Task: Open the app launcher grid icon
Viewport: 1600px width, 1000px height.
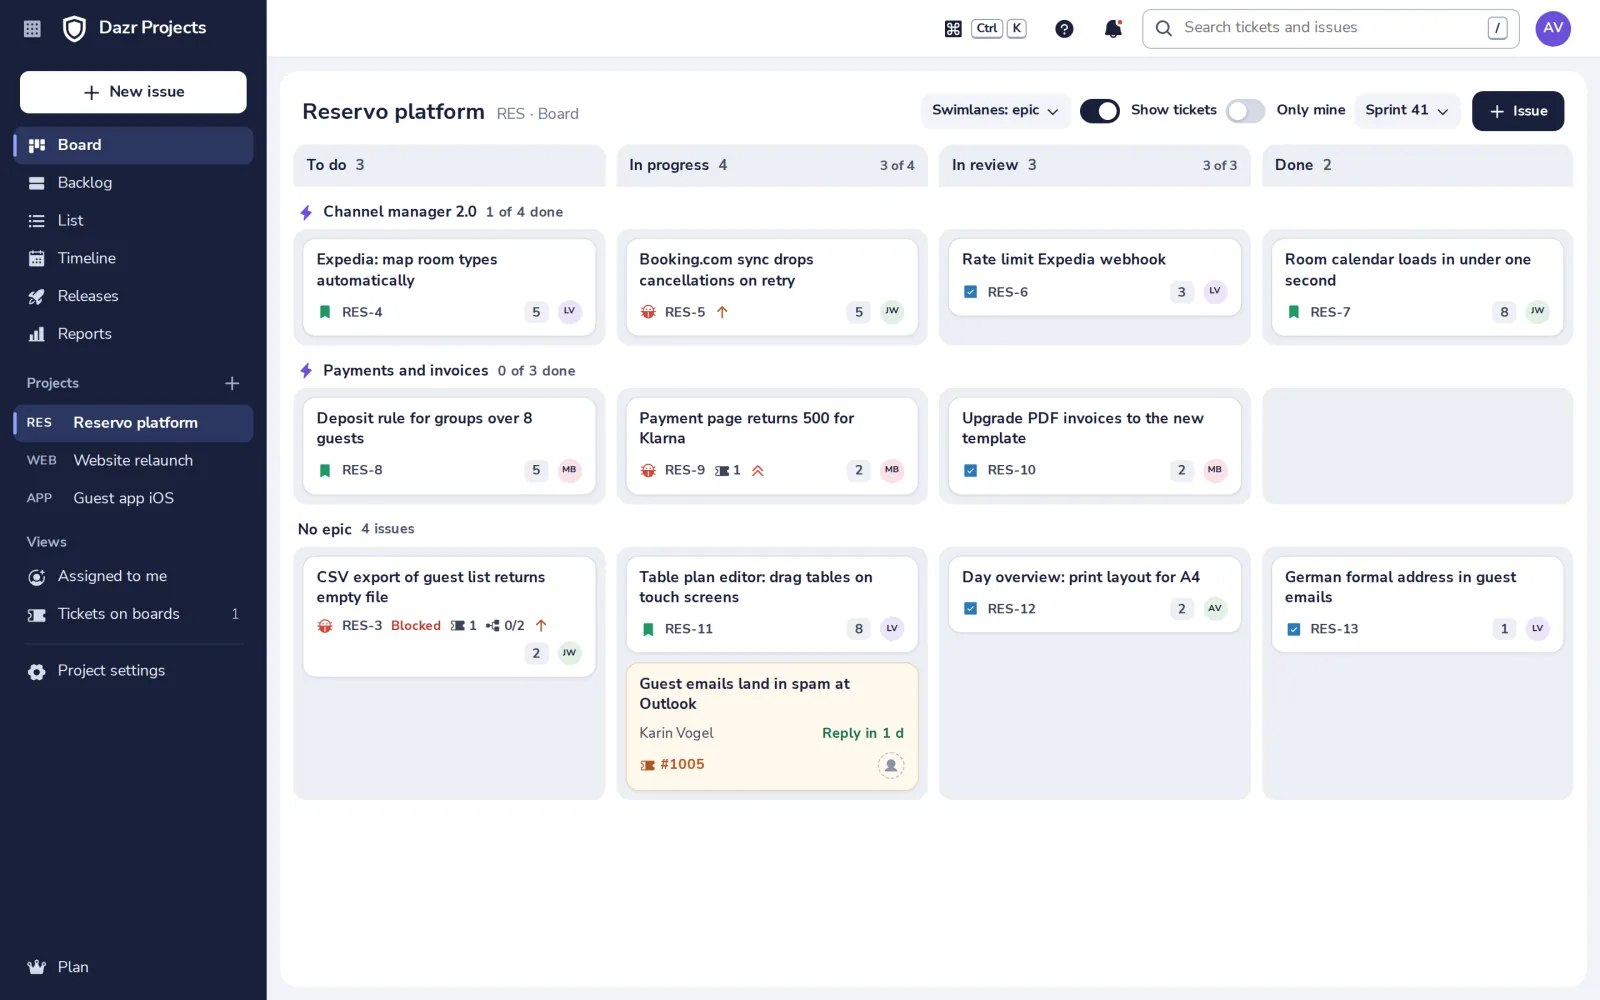Action: click(x=32, y=29)
